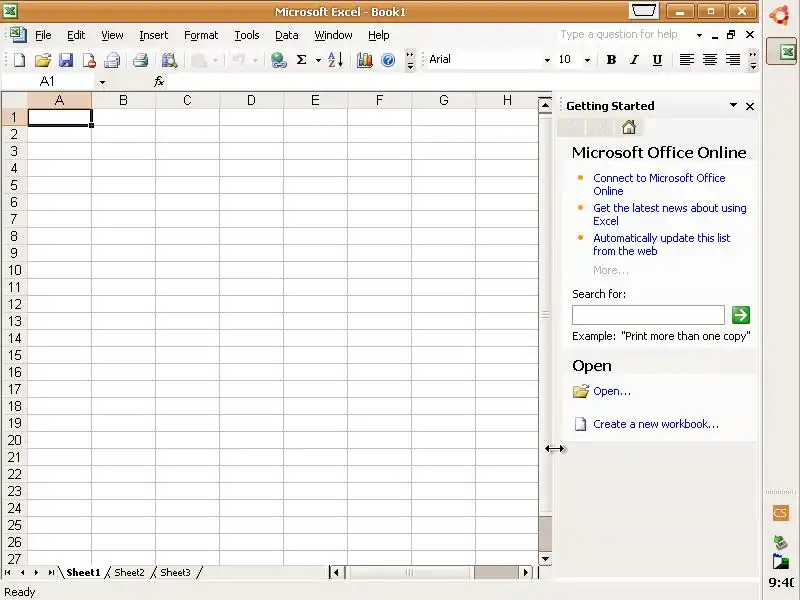The width and height of the screenshot is (800, 600).
Task: Sort ascending with the A-Z icon
Action: click(x=335, y=60)
